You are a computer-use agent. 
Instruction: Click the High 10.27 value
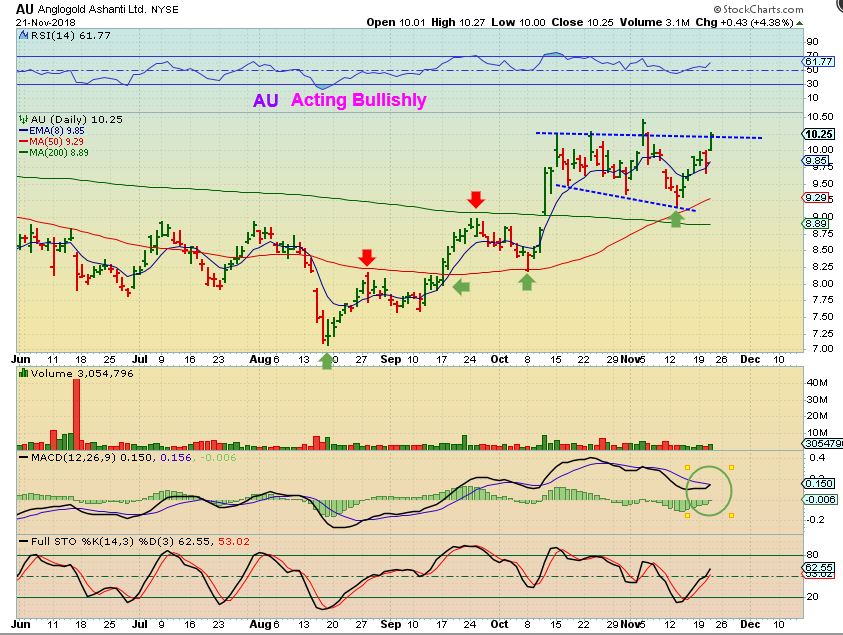(458, 23)
